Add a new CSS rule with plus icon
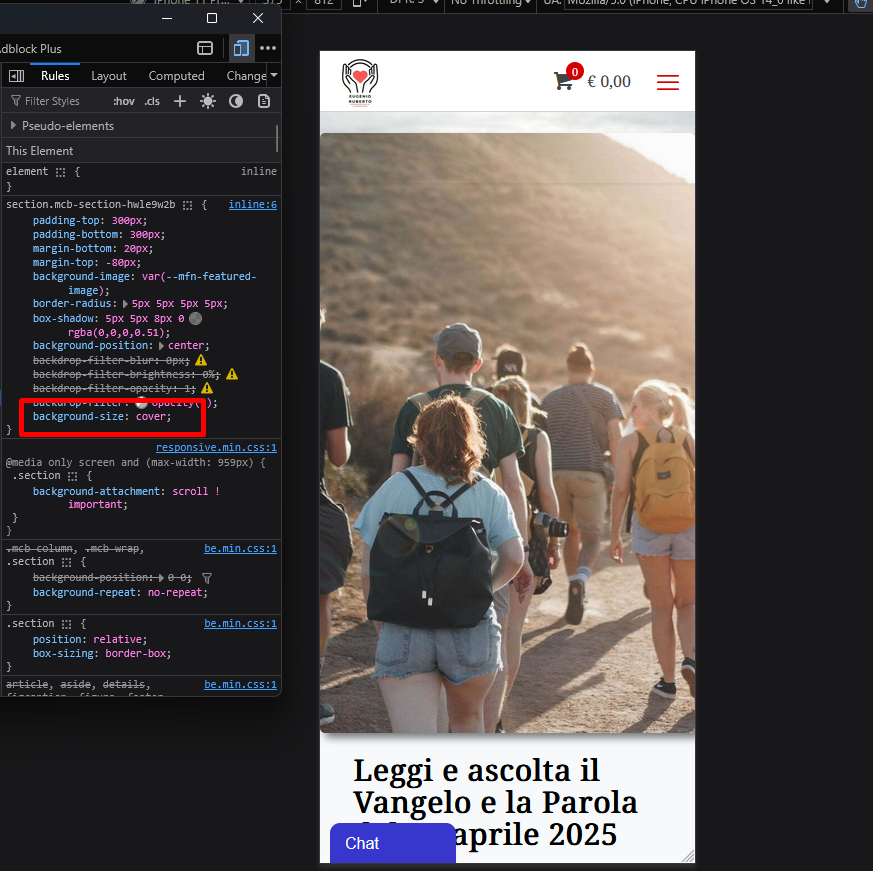873x871 pixels. (180, 101)
